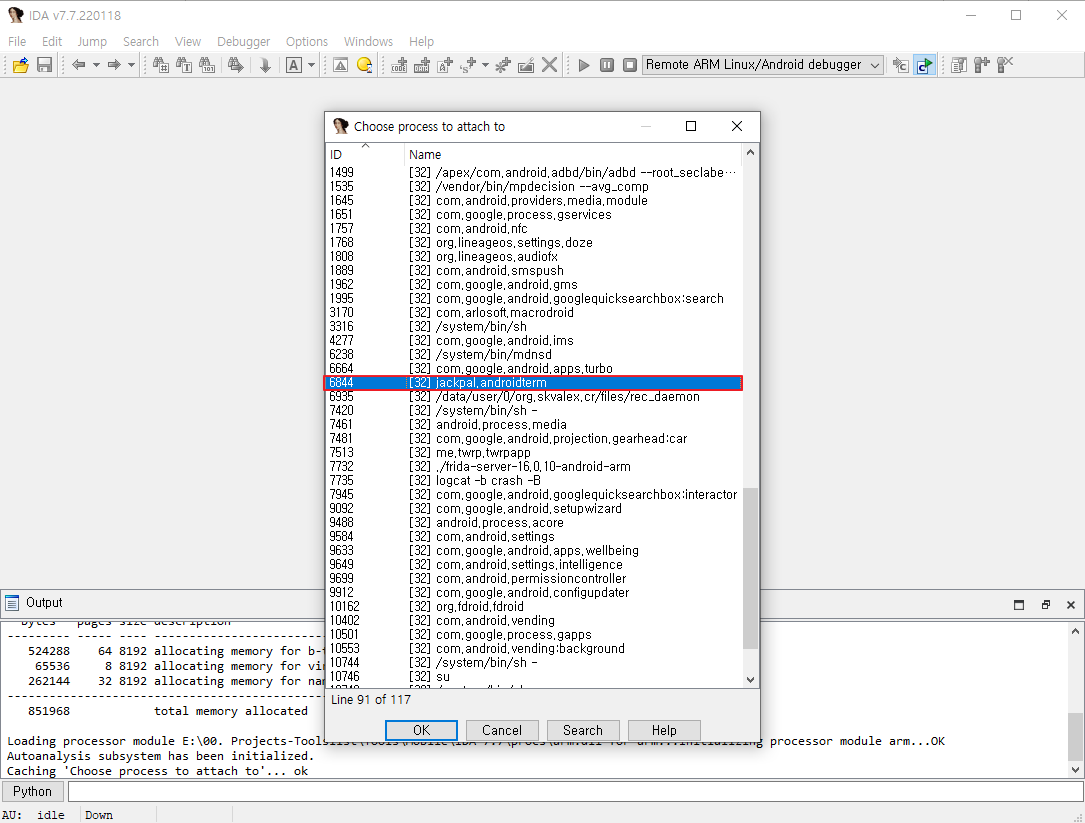
Task: Click the add breakpoint plus icon
Action: click(x=982, y=65)
